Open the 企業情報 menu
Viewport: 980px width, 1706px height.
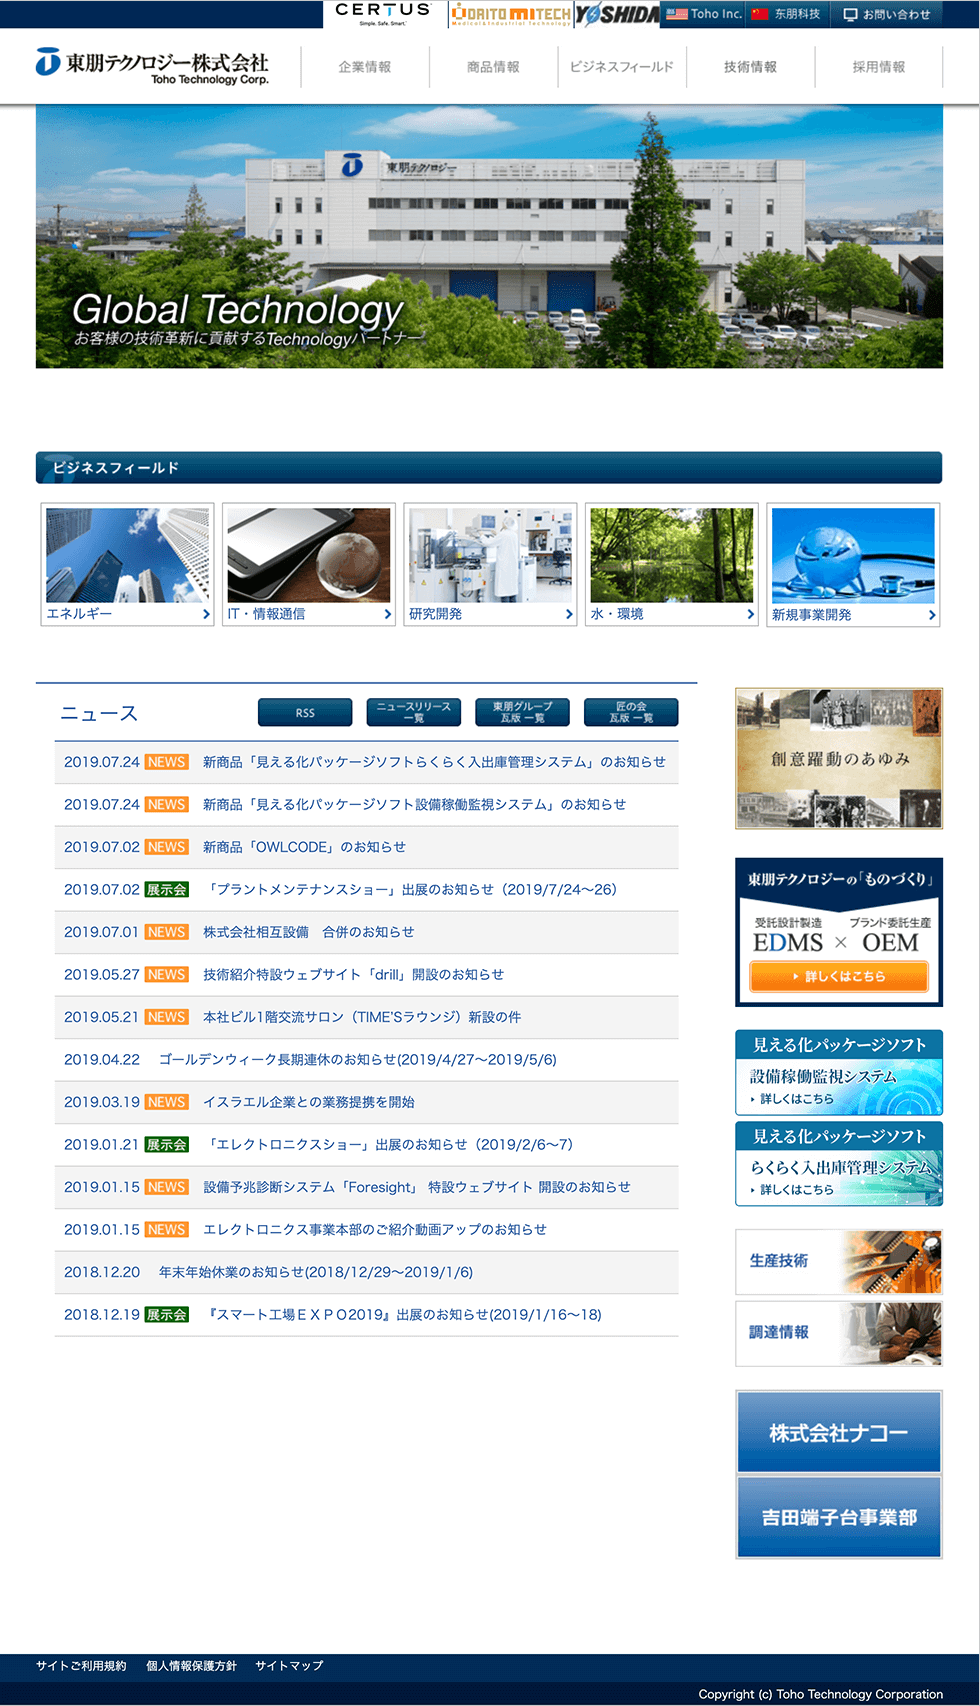tap(365, 67)
